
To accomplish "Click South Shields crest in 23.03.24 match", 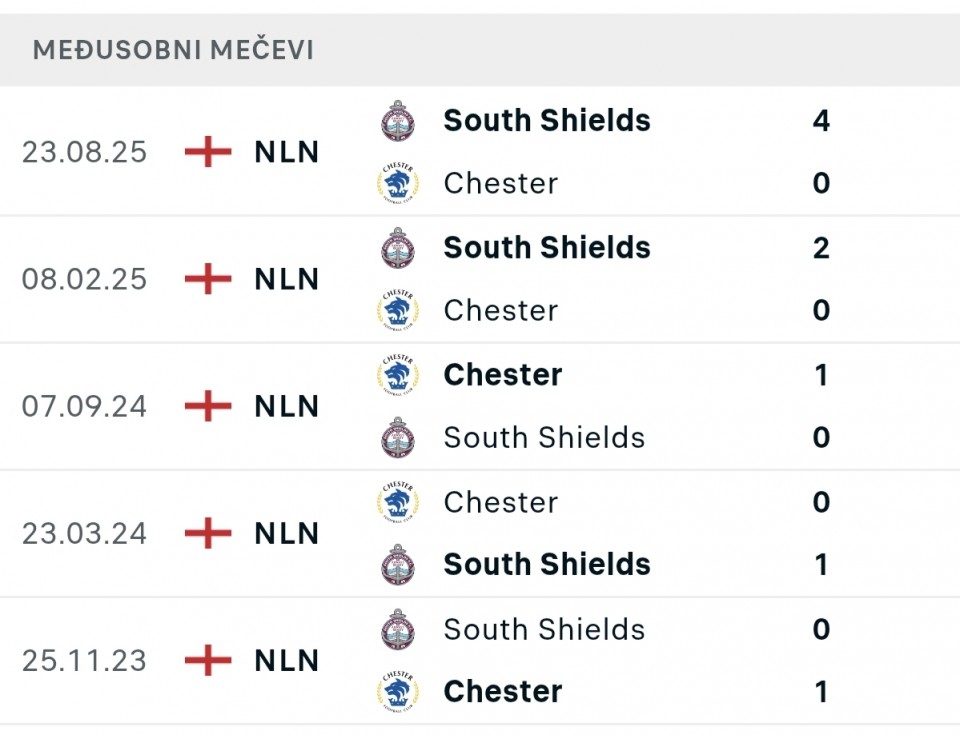I will 398,564.
